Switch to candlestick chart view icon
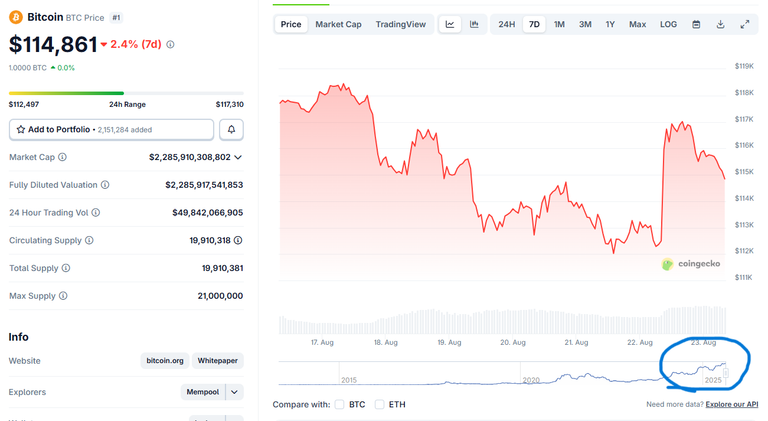Image resolution: width=768 pixels, height=421 pixels. [x=474, y=24]
